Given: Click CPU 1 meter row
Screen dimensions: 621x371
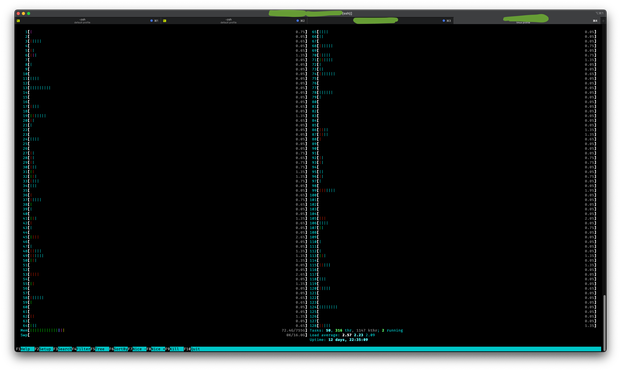Looking at the screenshot, I should coord(165,32).
